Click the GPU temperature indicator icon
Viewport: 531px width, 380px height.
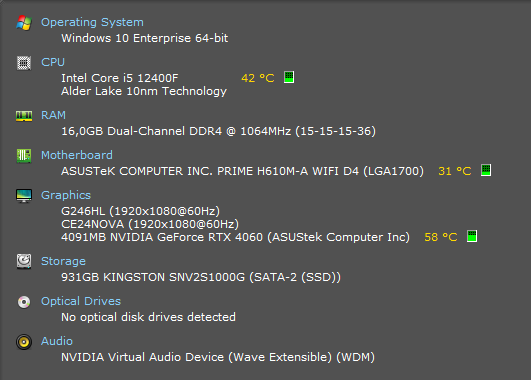pos(472,236)
